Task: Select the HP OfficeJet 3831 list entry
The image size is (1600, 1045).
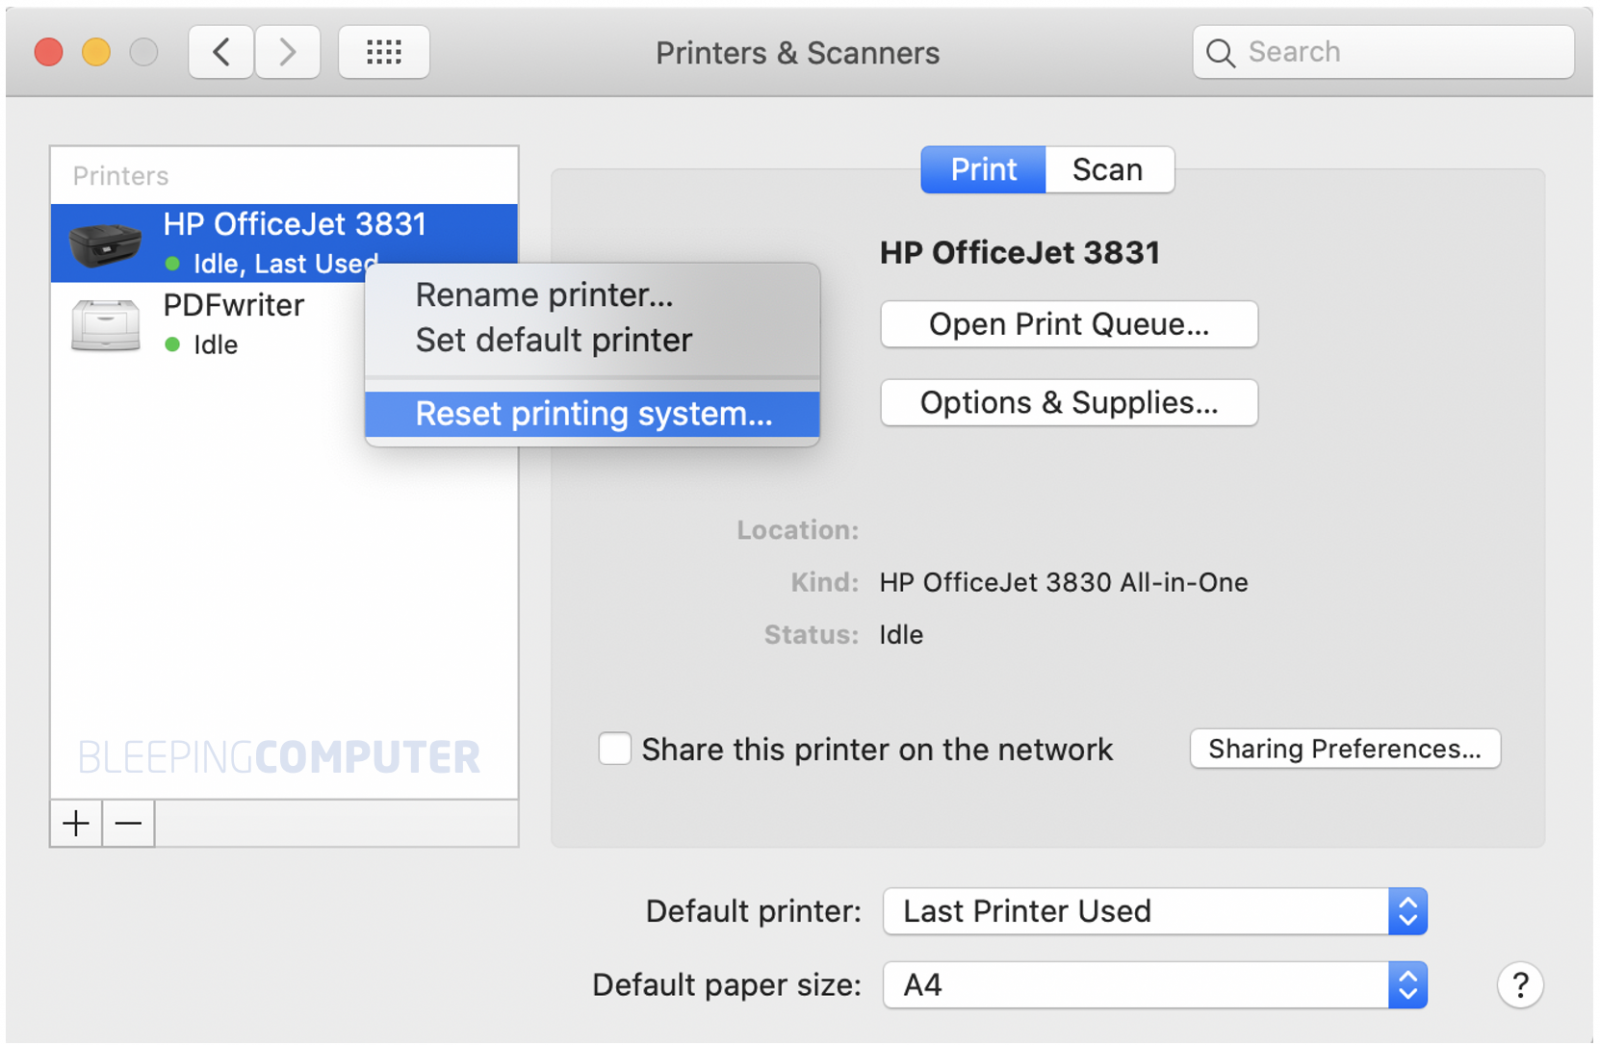Action: [284, 243]
